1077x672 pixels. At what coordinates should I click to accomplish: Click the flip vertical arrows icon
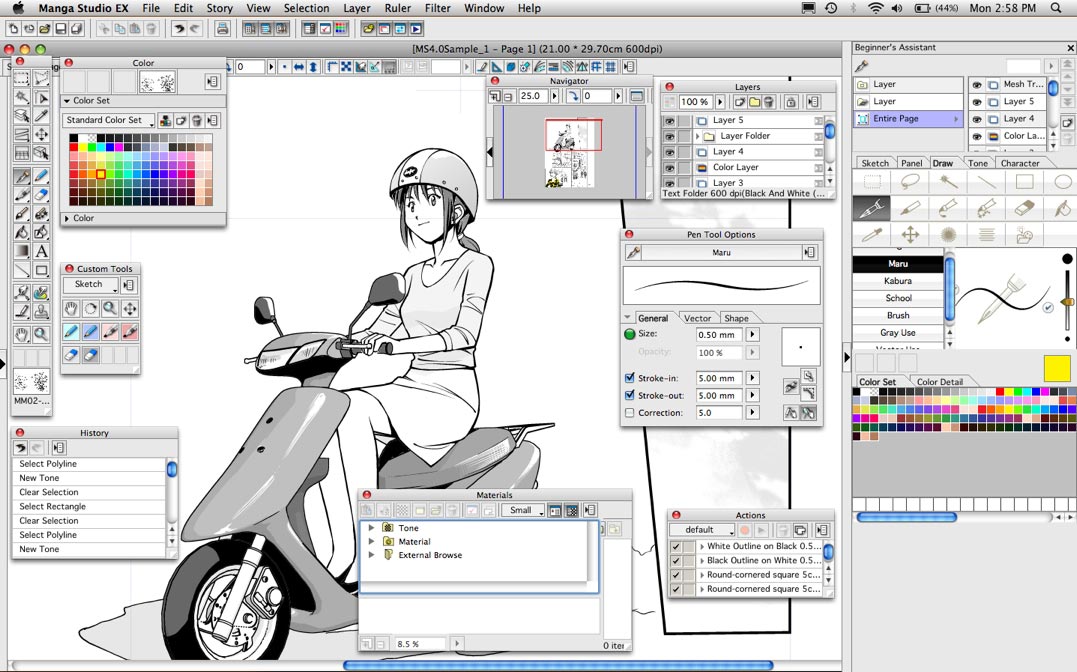click(x=313, y=67)
